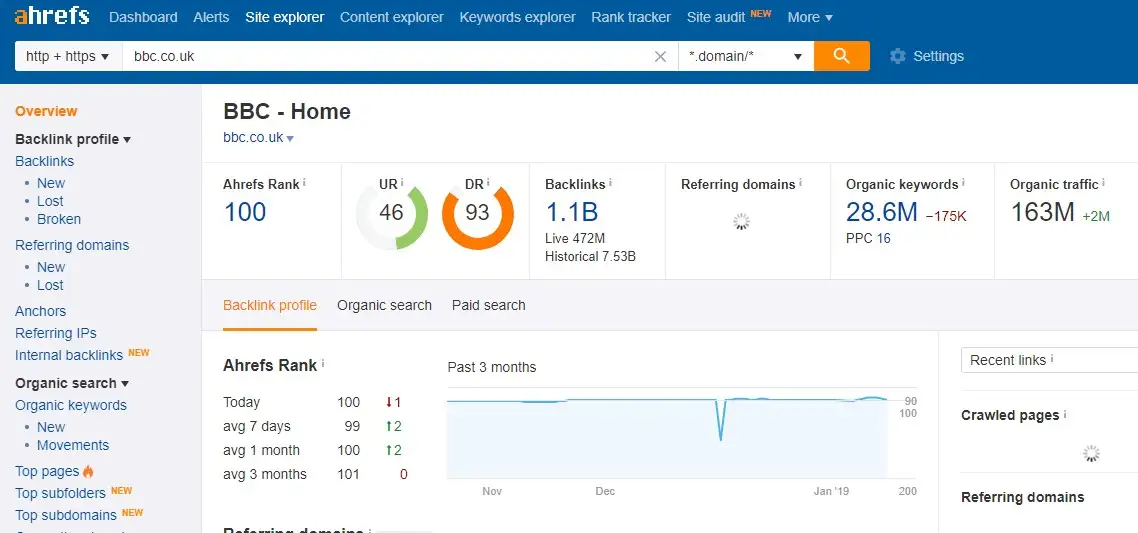This screenshot has width=1138, height=533.
Task: Click the info icon beside Organic traffic
Action: click(1104, 183)
